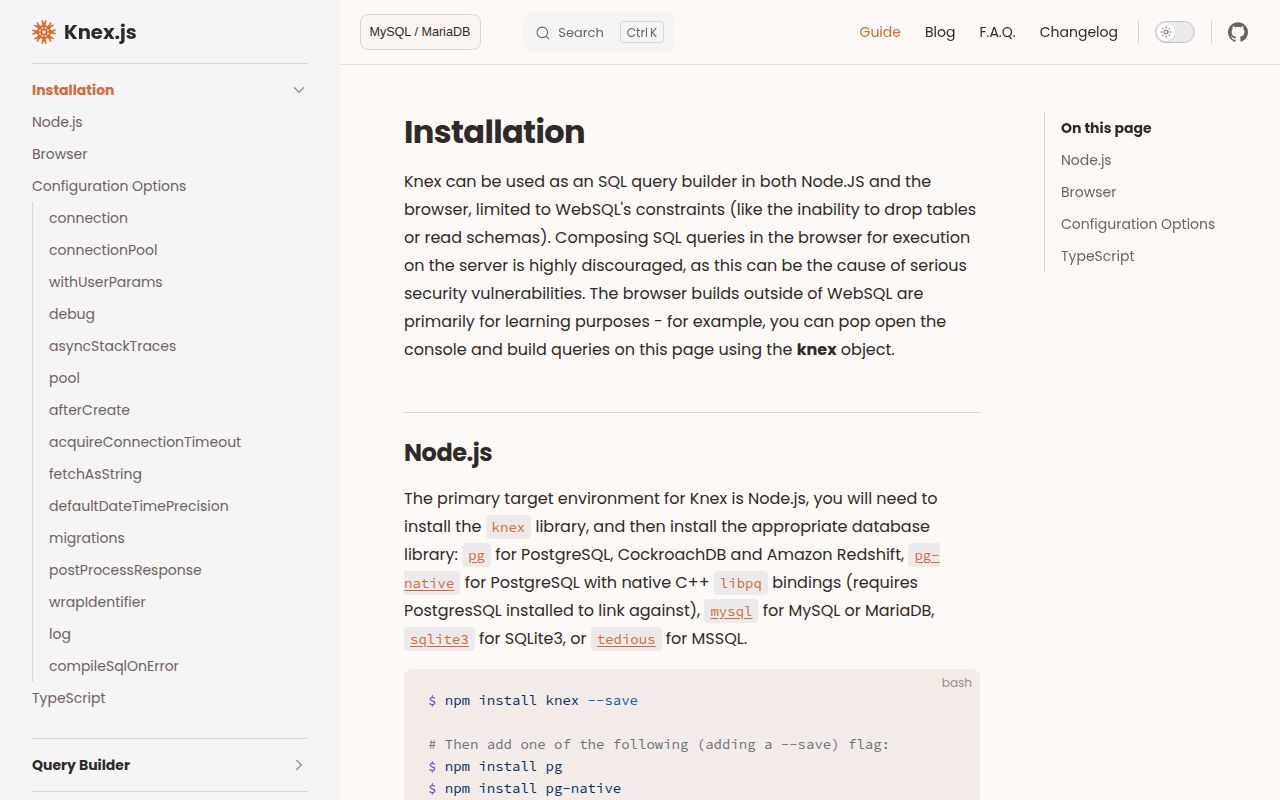
Task: Follow the mysql package link
Action: [731, 611]
